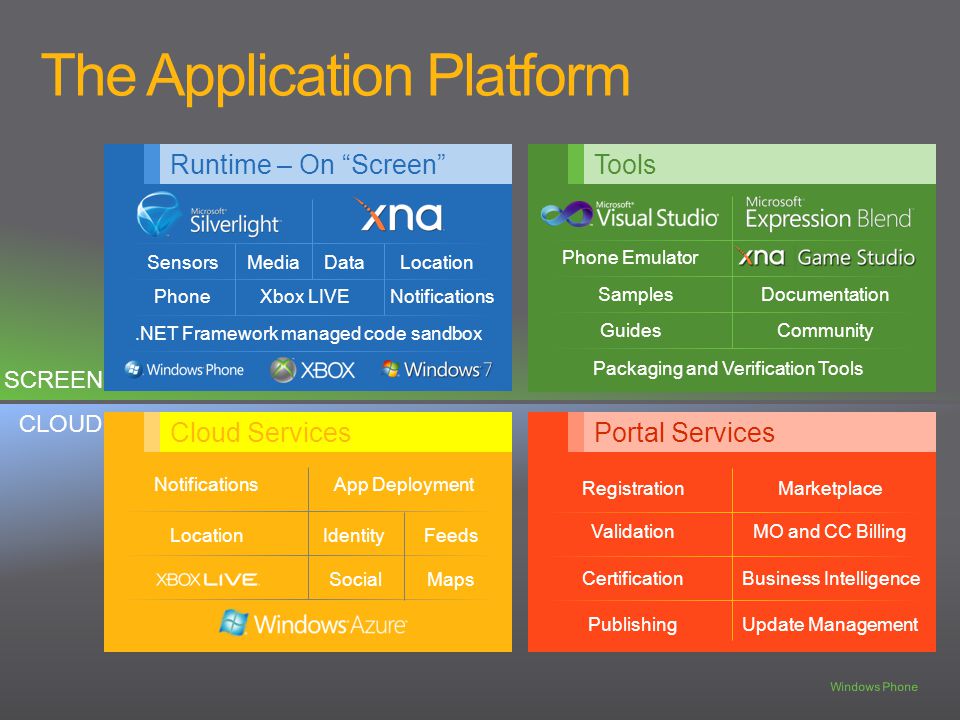Click Media in the Runtime box
This screenshot has width=960, height=720.
click(273, 262)
